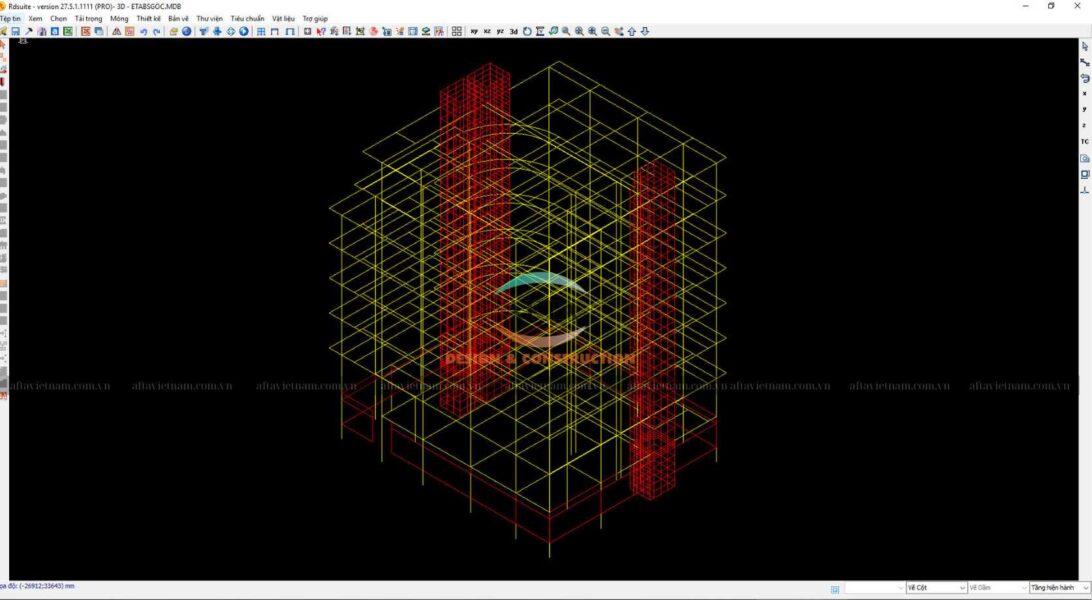Click the undo arrow icon

(143, 31)
